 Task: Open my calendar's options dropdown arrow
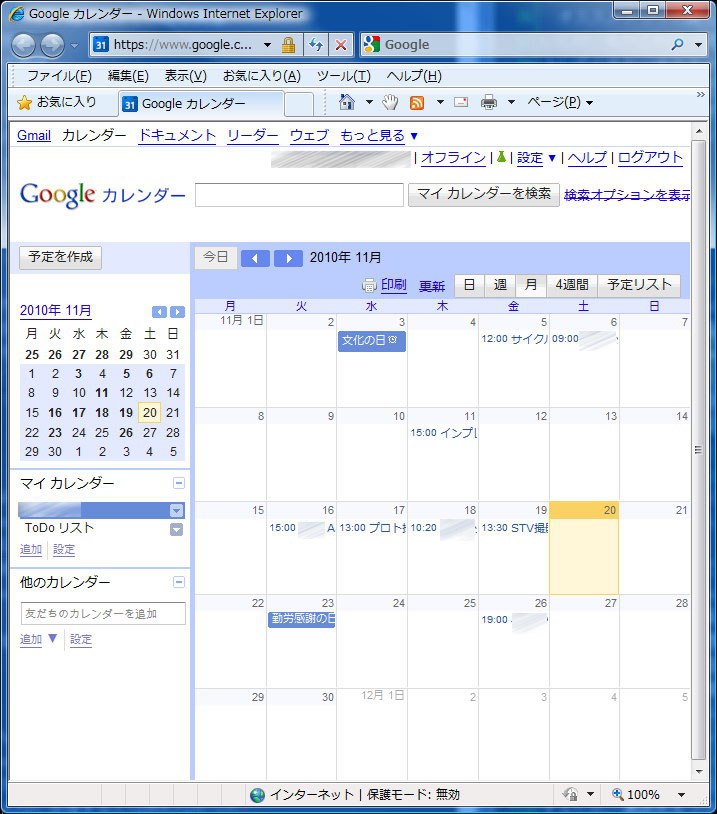pyautogui.click(x=177, y=510)
